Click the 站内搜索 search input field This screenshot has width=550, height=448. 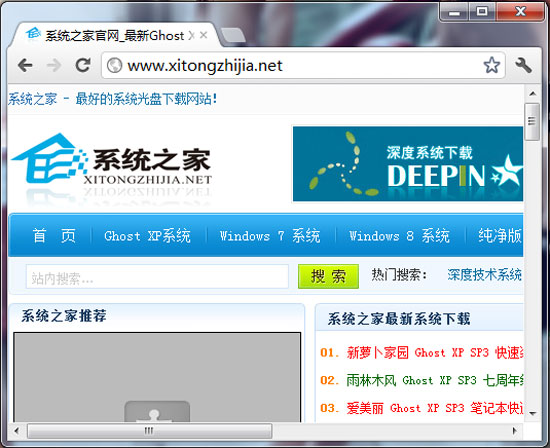point(157,277)
